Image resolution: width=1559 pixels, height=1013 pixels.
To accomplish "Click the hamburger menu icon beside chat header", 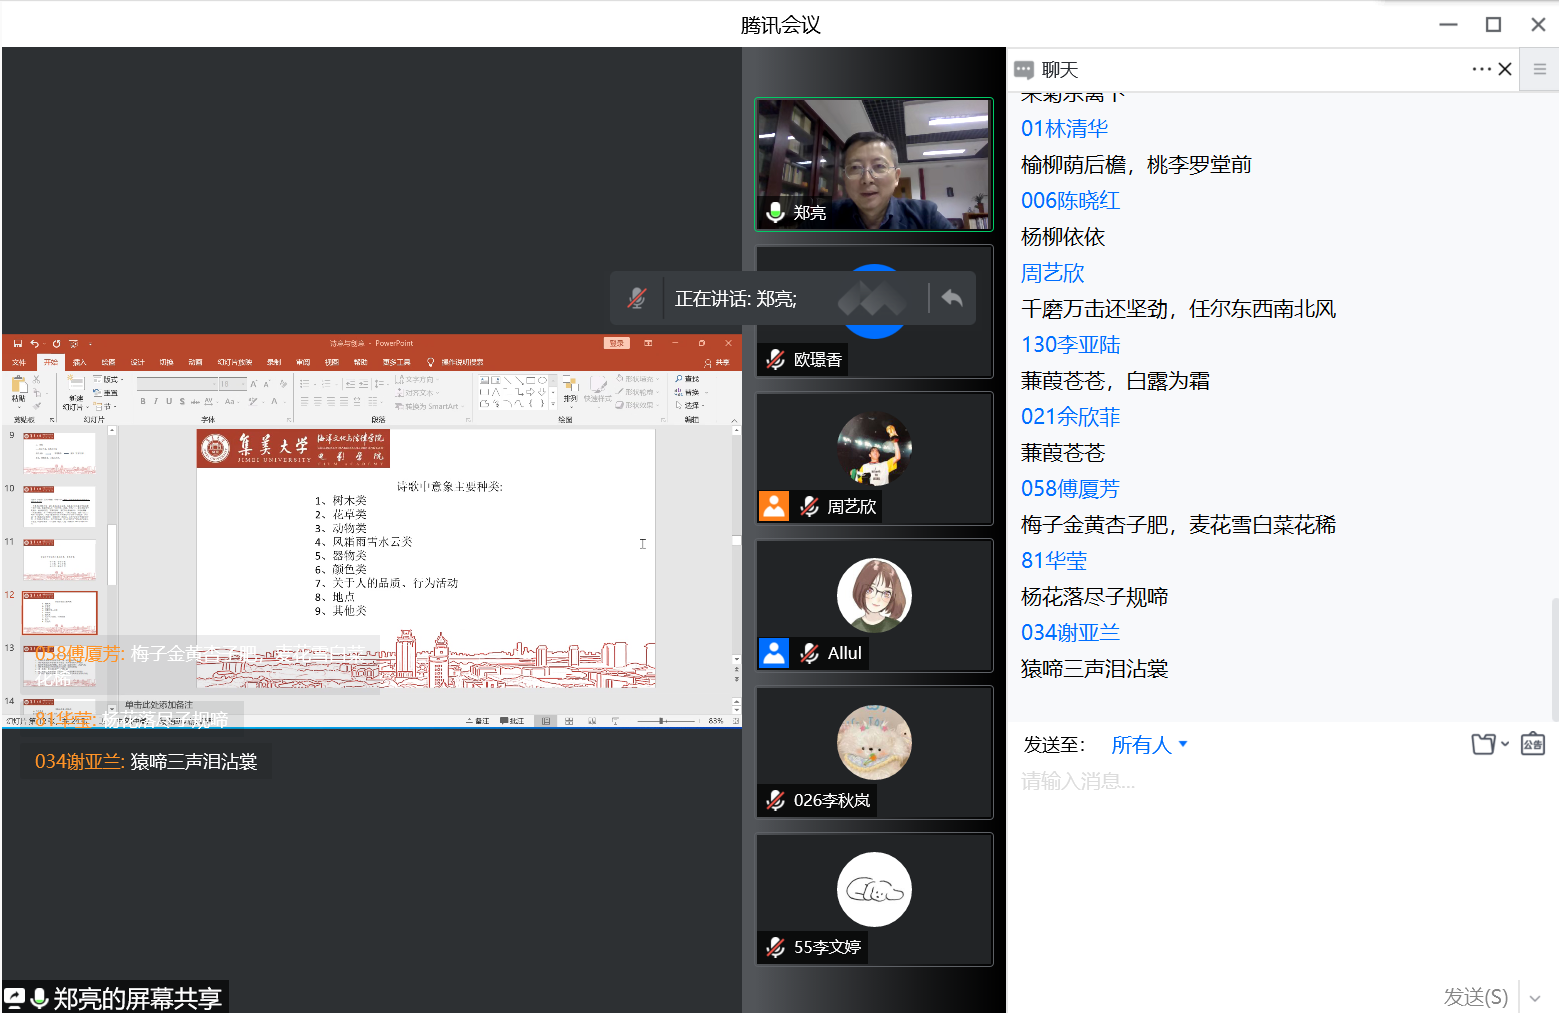I will 1539,69.
